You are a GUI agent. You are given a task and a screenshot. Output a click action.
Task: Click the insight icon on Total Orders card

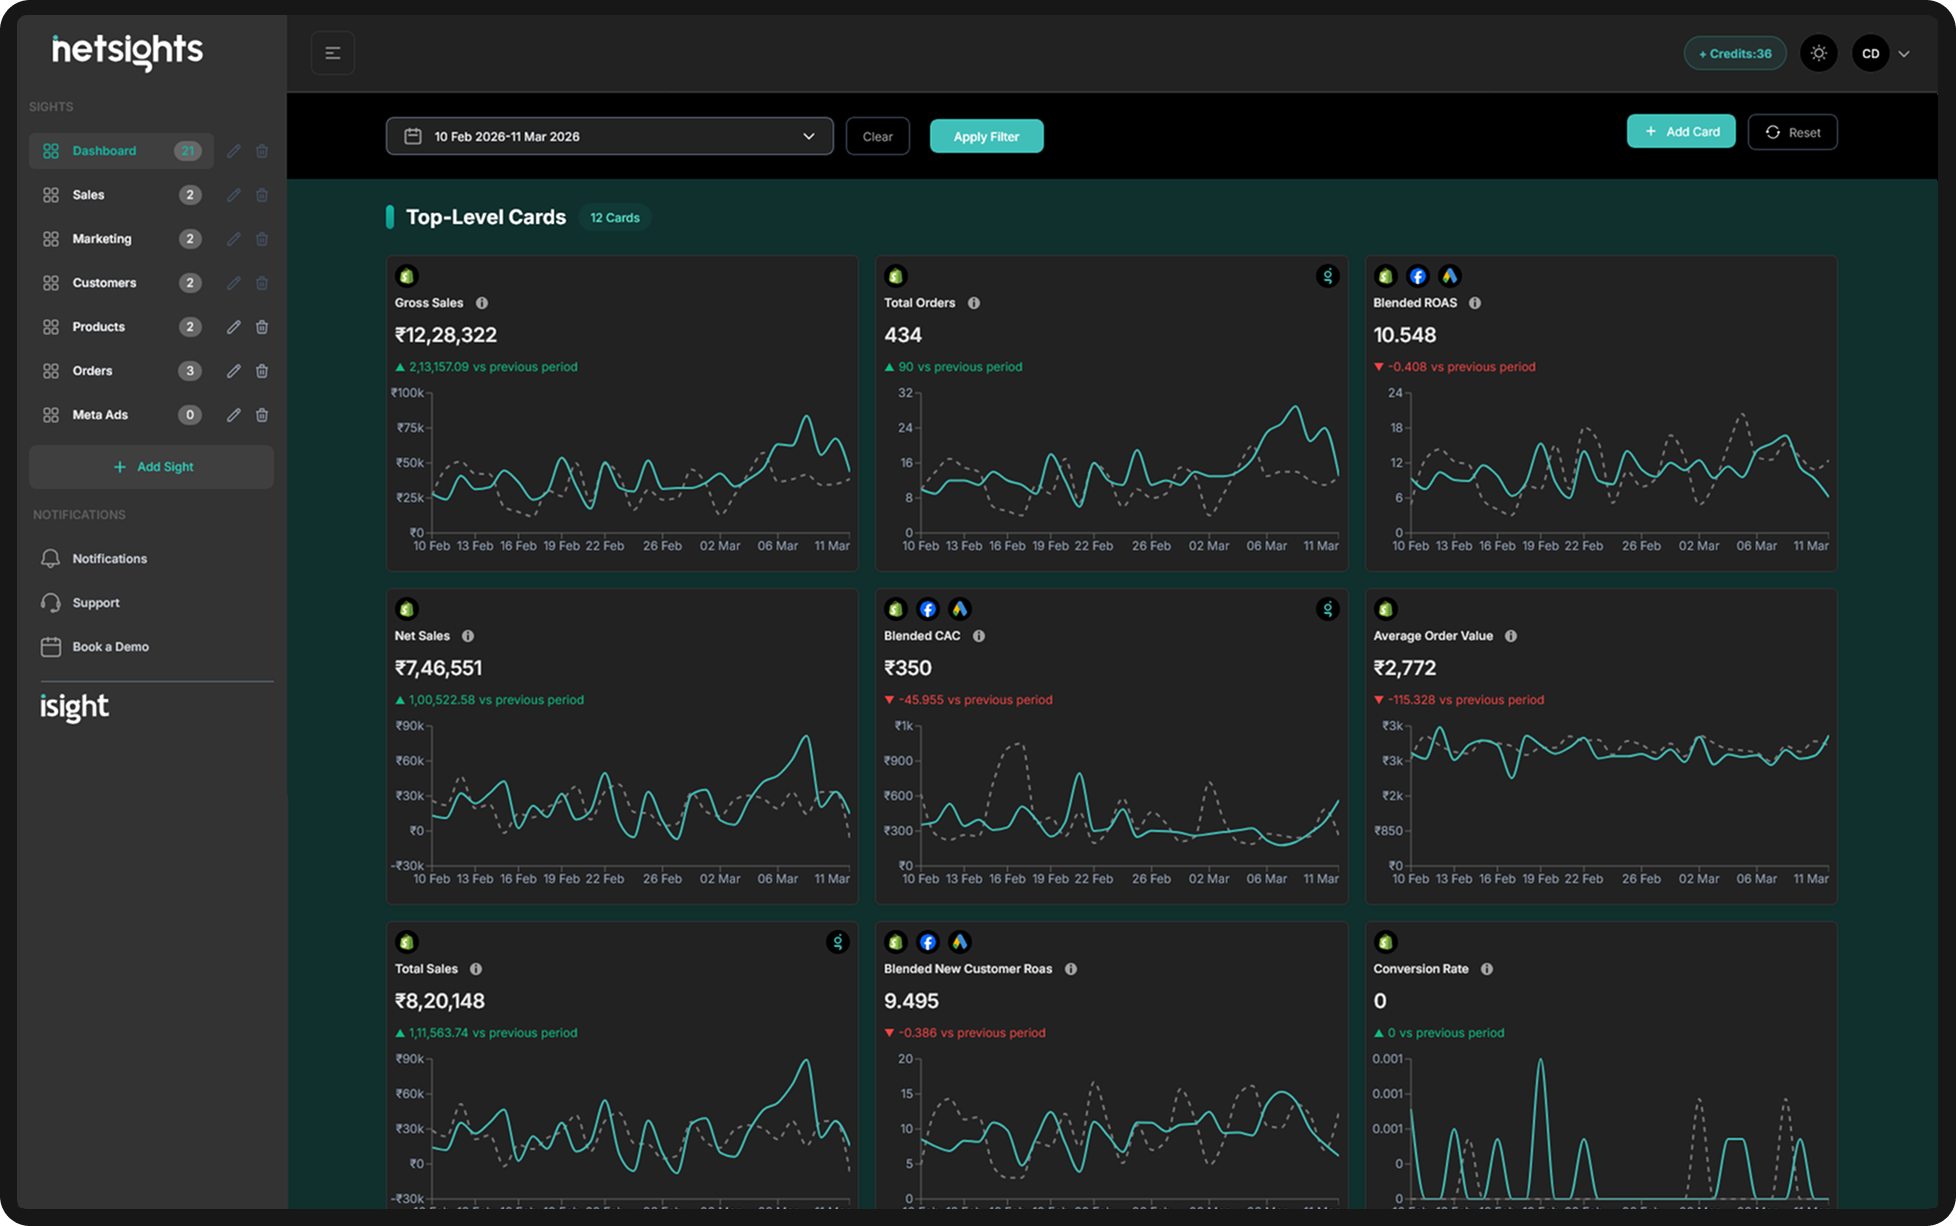coord(1327,276)
